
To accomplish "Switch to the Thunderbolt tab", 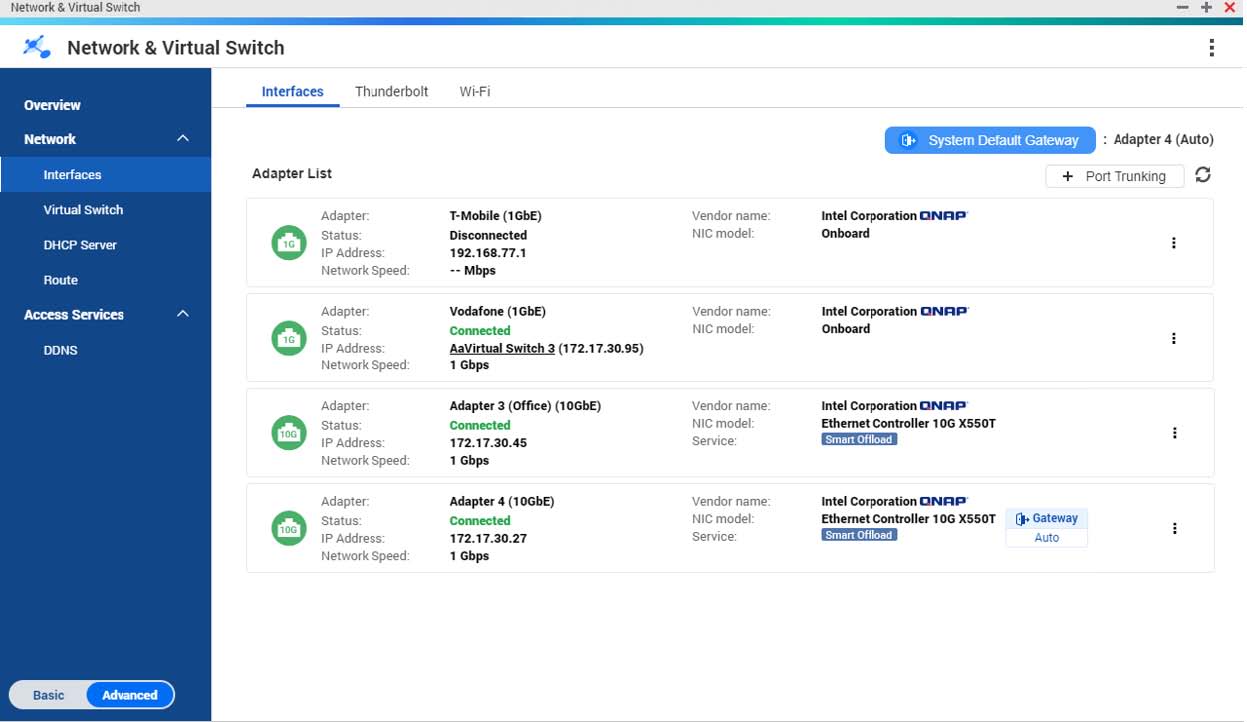I will (x=392, y=91).
